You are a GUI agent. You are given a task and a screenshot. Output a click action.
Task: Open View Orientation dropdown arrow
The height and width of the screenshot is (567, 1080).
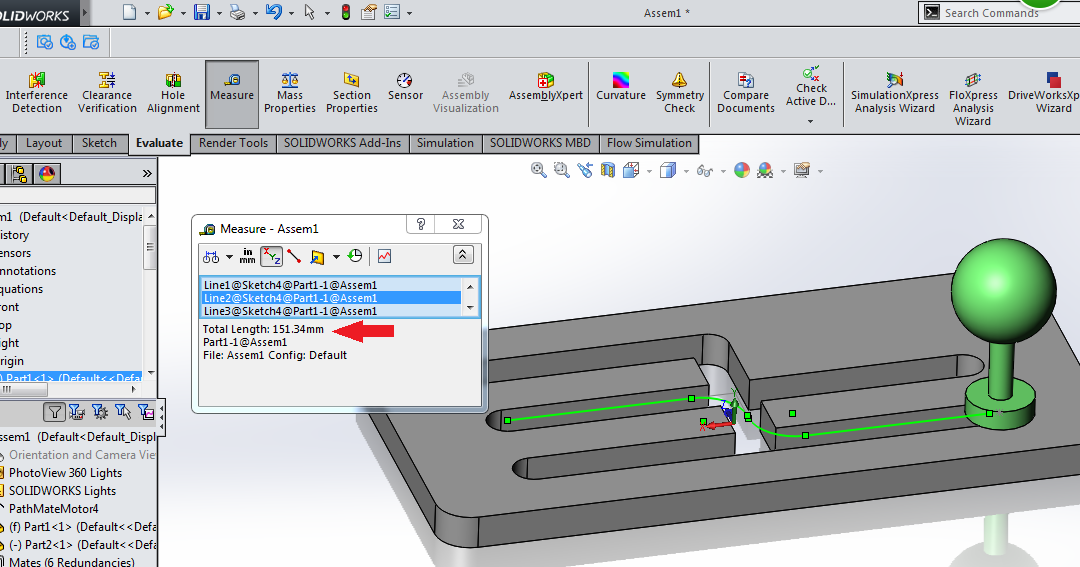649,172
